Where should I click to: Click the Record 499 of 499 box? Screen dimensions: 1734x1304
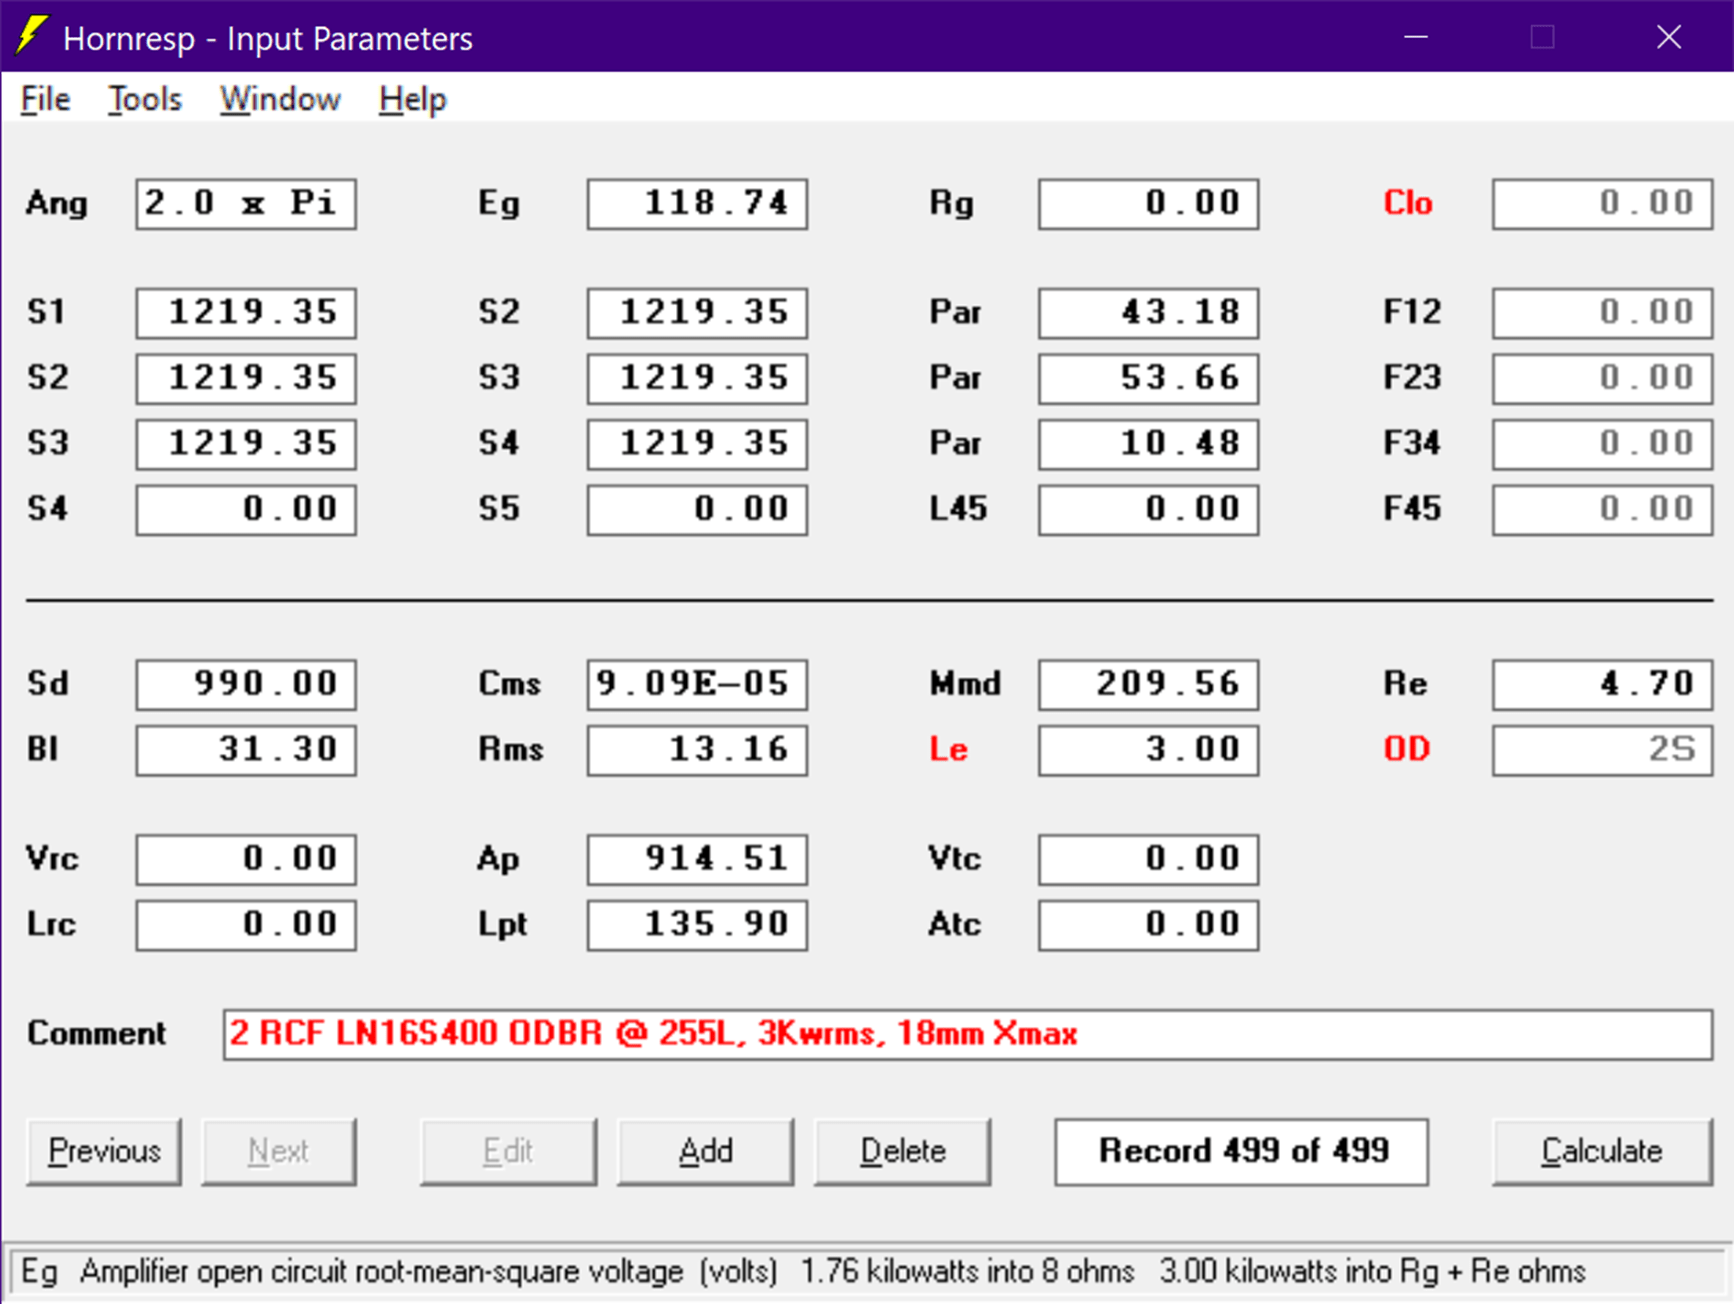(x=1242, y=1152)
